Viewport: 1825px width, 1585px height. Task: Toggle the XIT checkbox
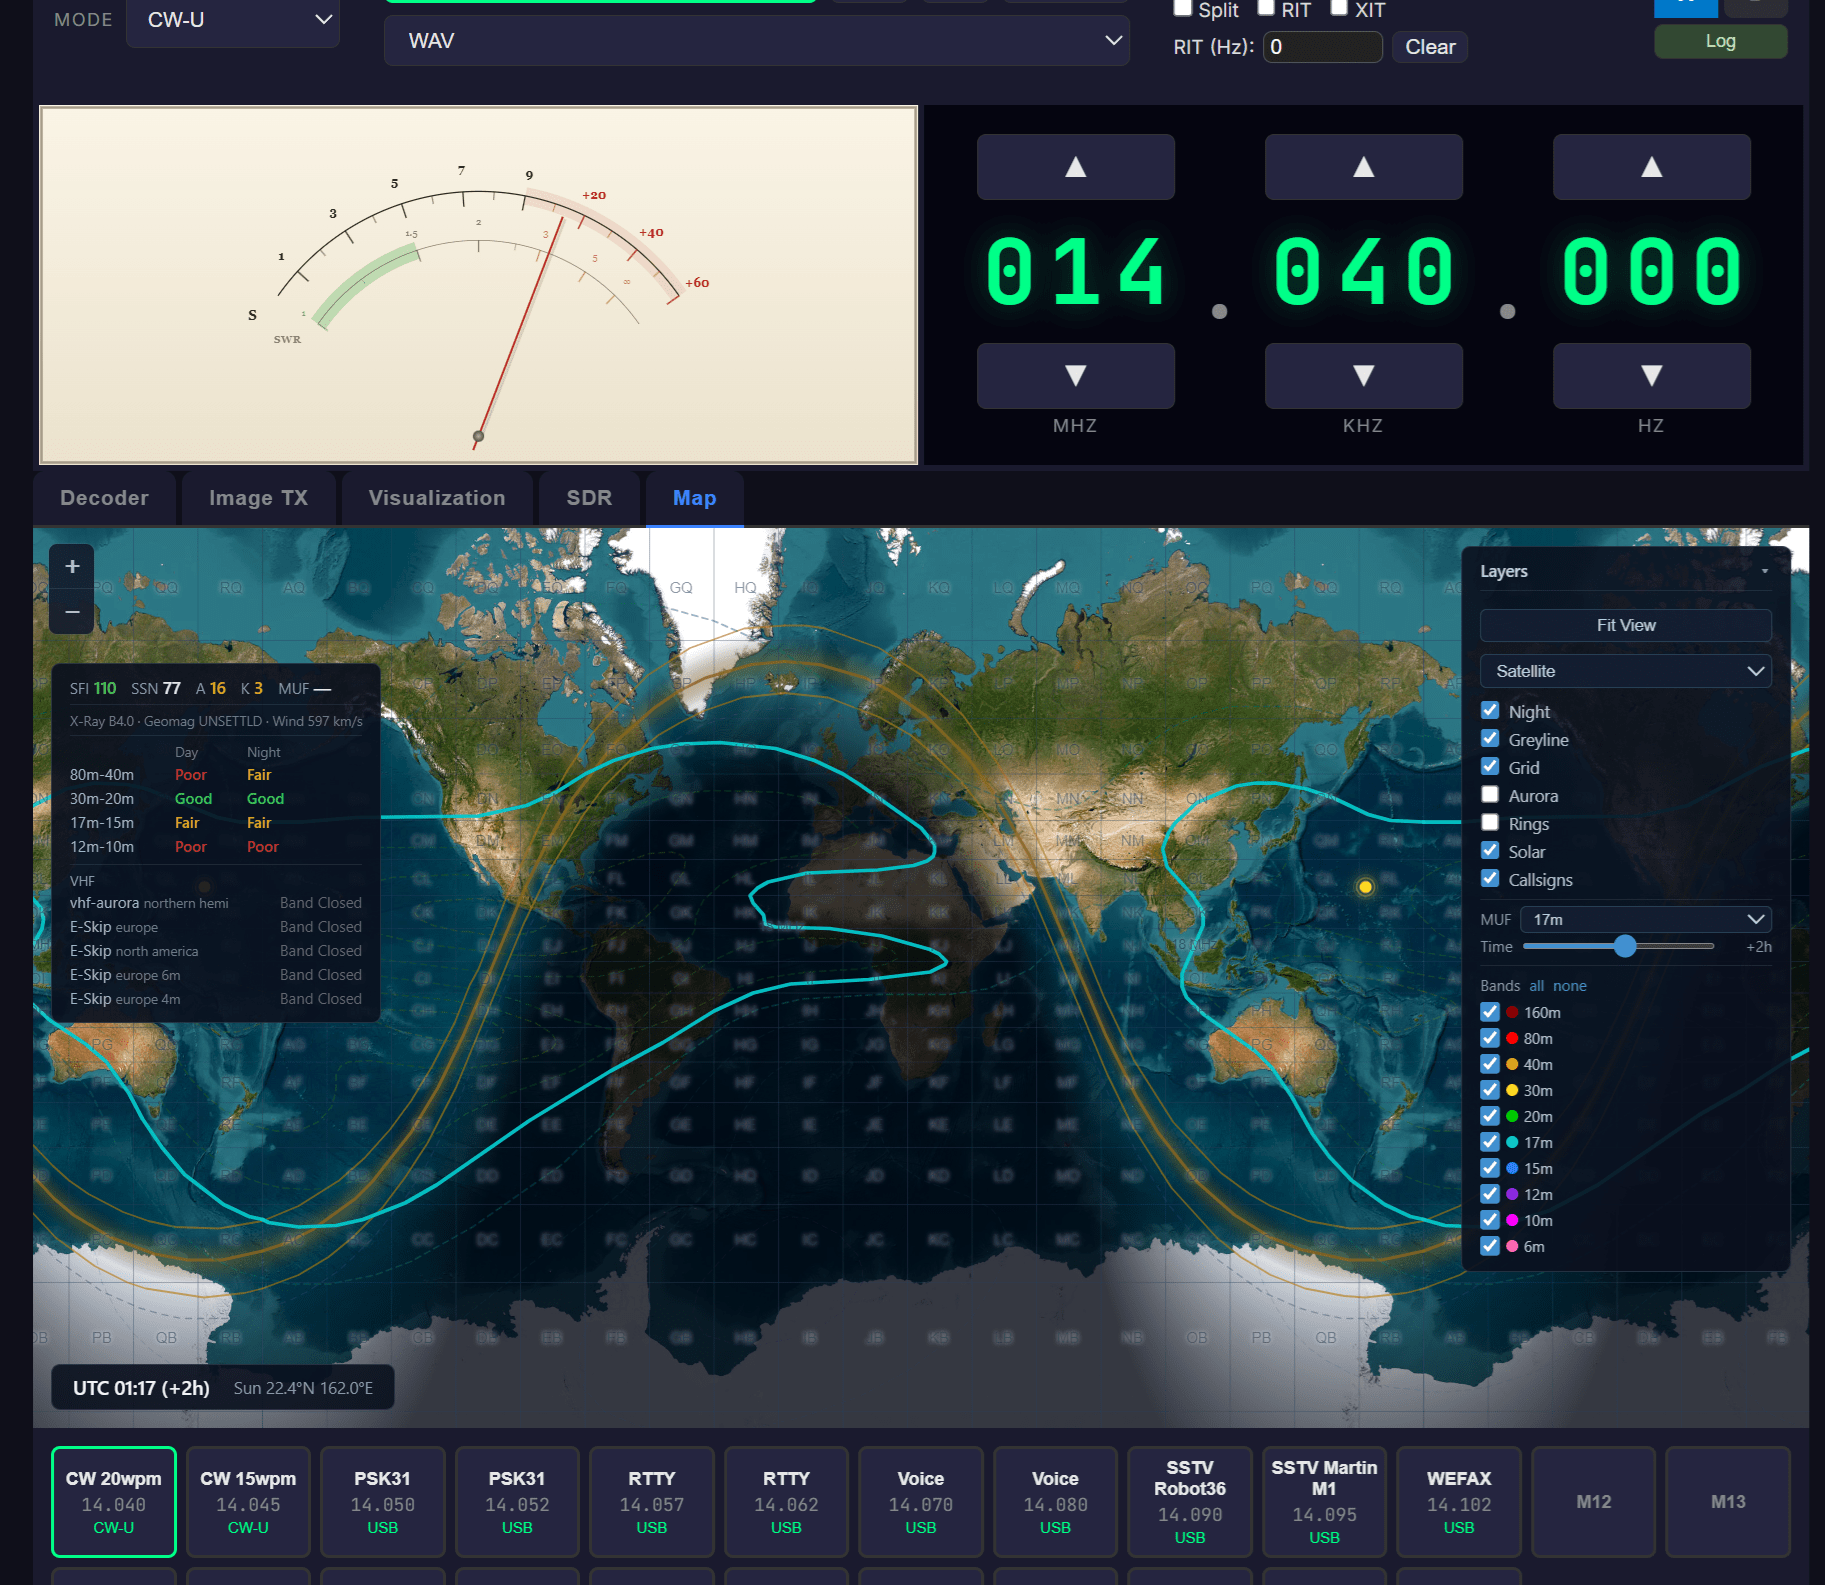tap(1339, 8)
